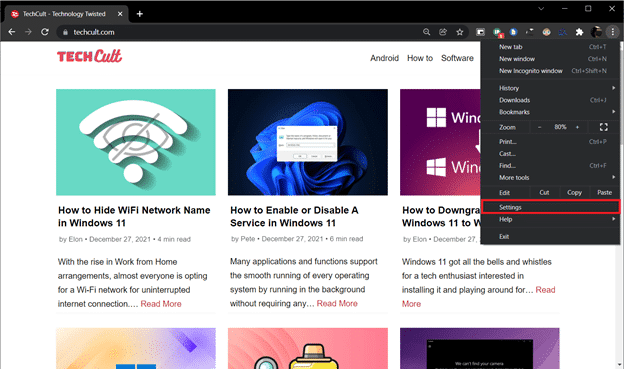Click Copy in Edit row
Screen dimensions: 624x370
tap(574, 193)
